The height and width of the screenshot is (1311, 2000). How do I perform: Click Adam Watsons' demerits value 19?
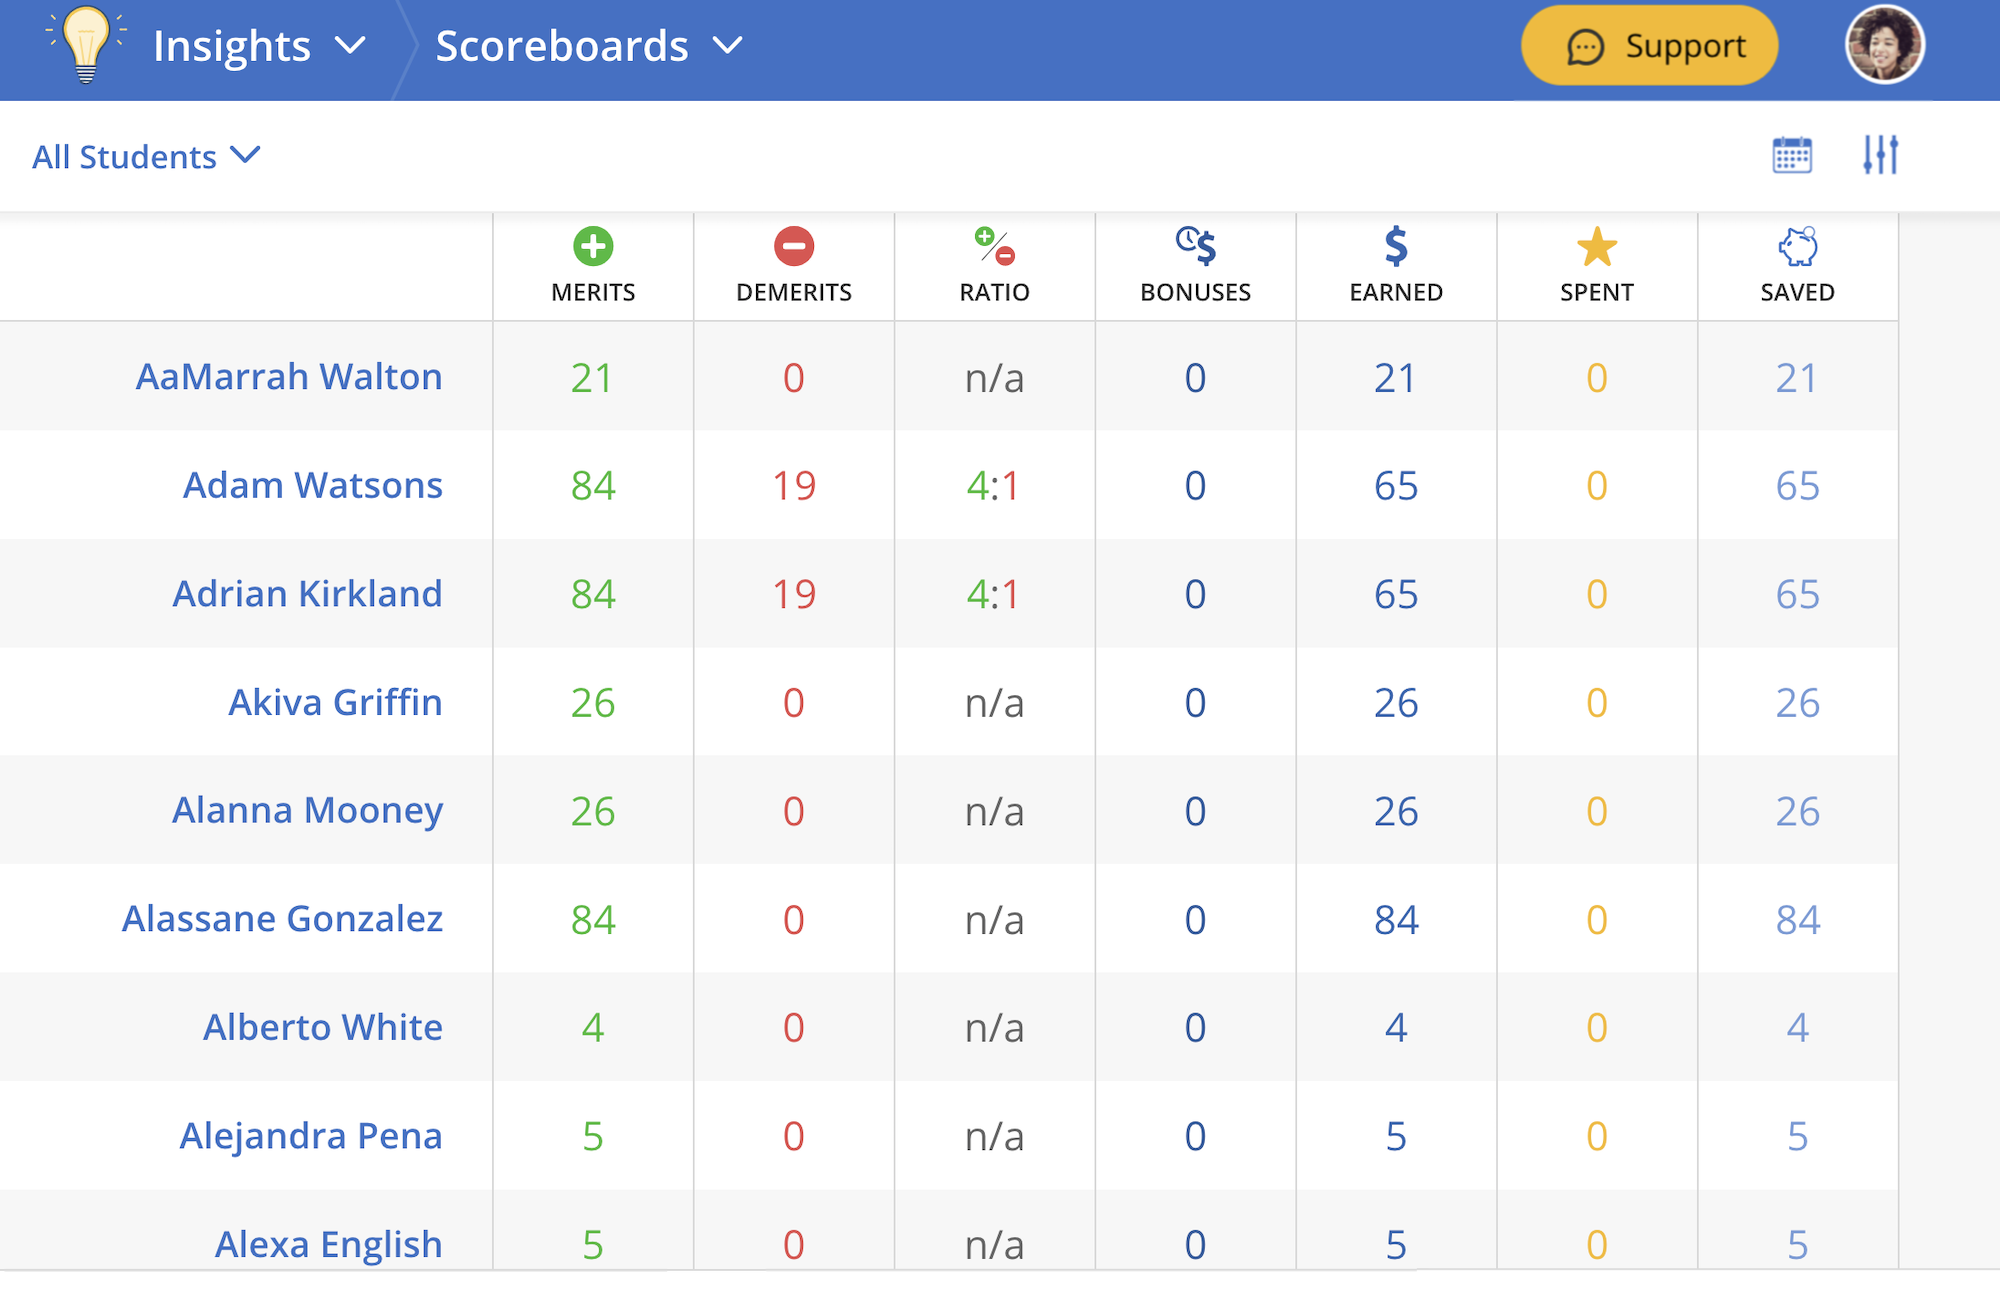794,486
